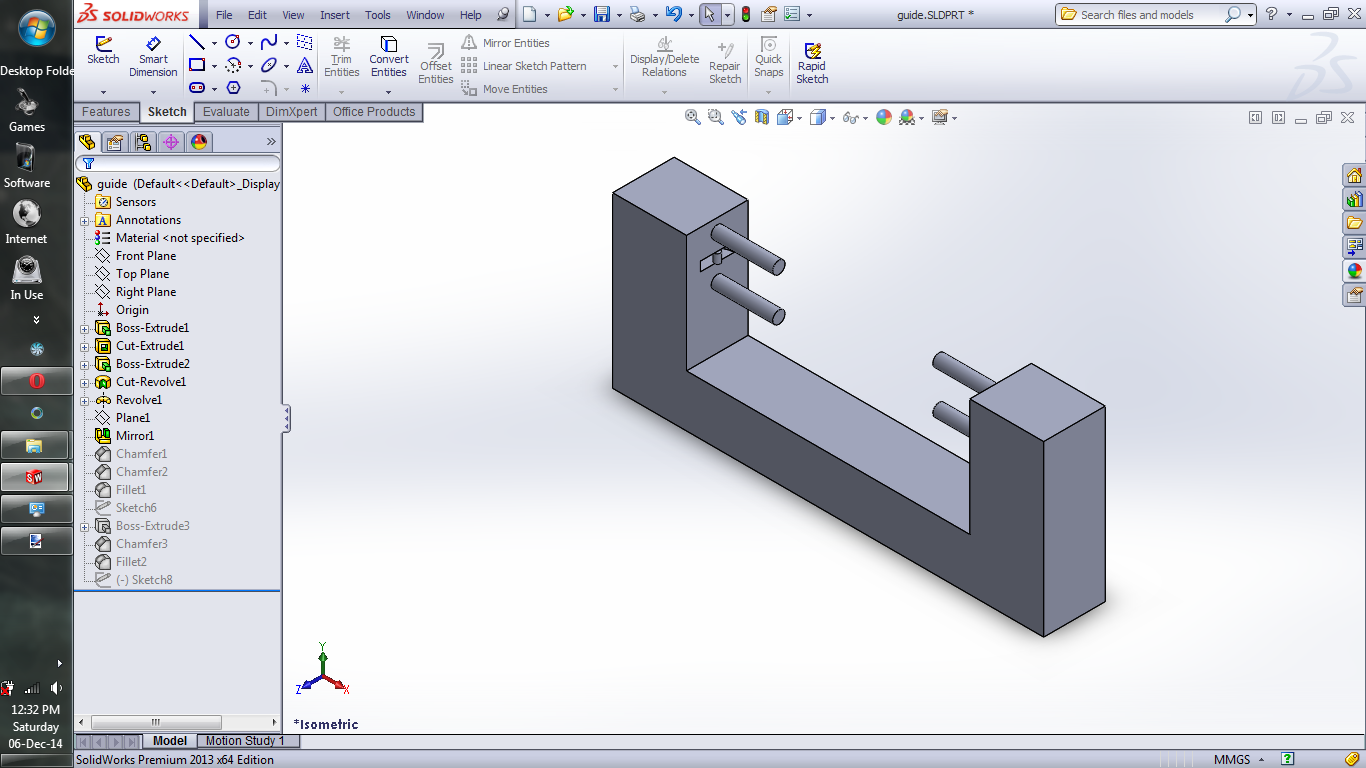
Task: Choose the Circle sketch tool
Action: 233,43
